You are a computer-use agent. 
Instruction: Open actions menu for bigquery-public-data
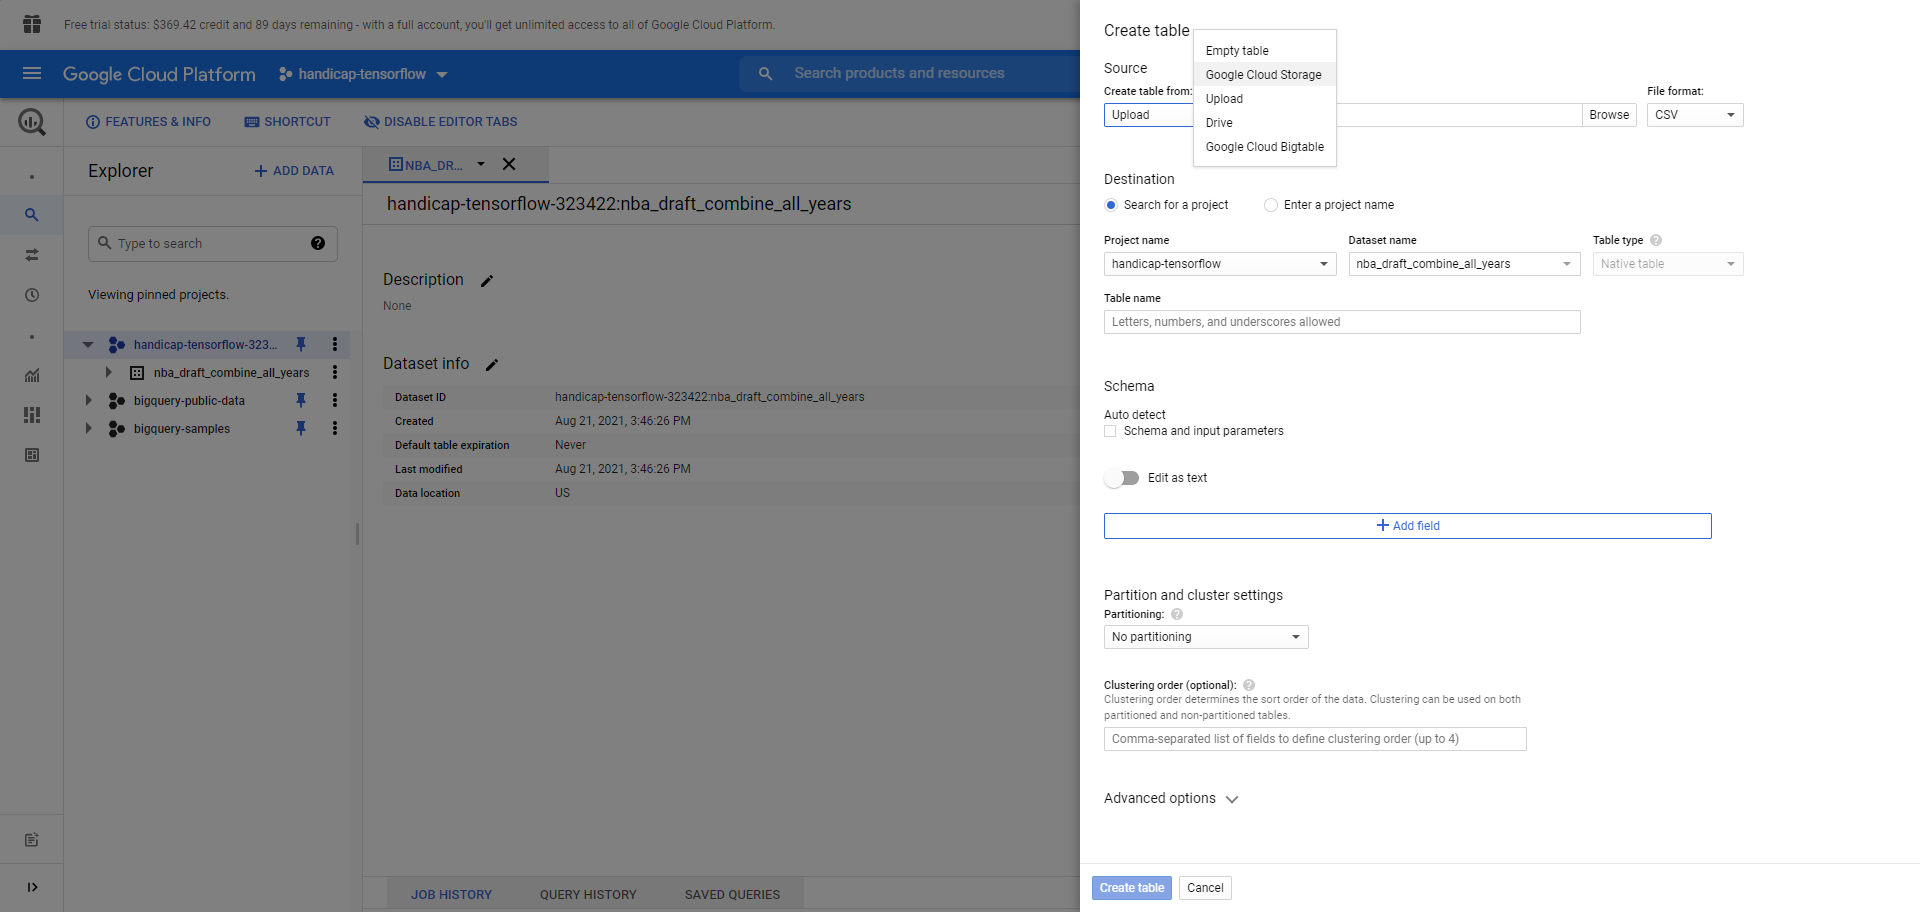click(335, 400)
